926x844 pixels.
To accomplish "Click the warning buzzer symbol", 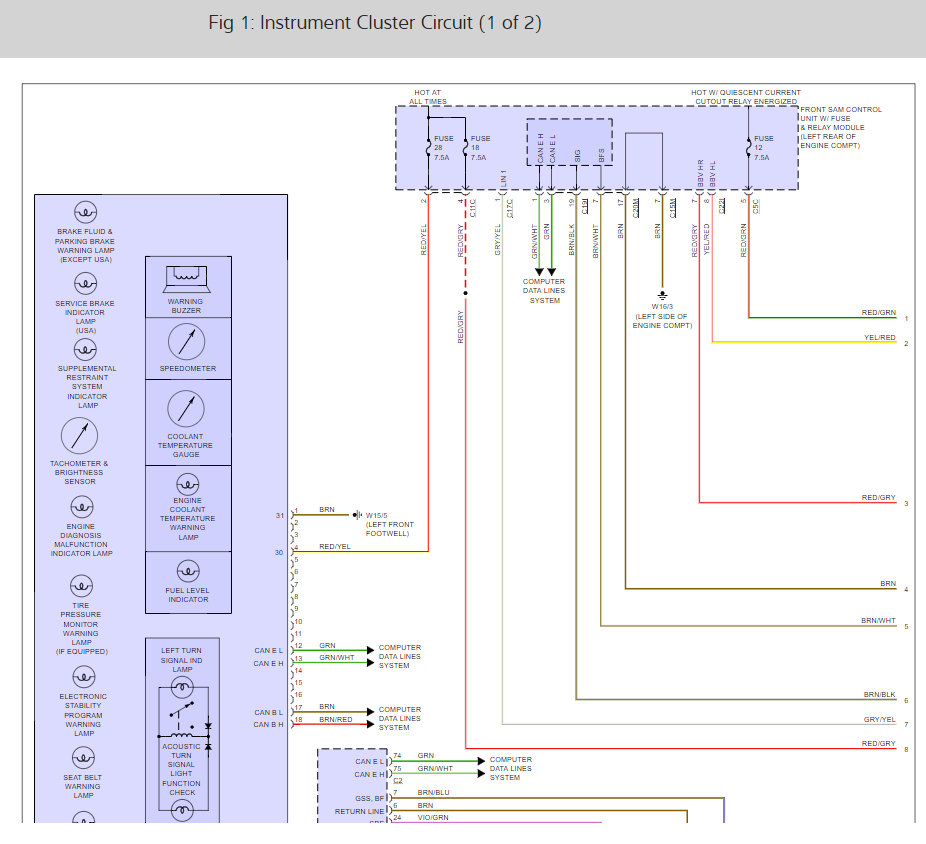I will coord(187,279).
